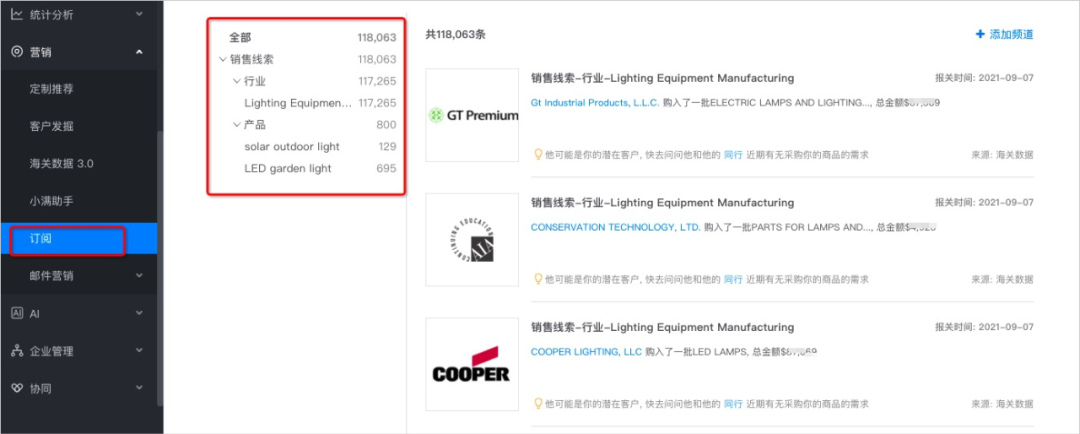Click the lightbulb icon in CONSERVATION TECHNOLOGY card
1080x434 pixels.
tap(539, 279)
